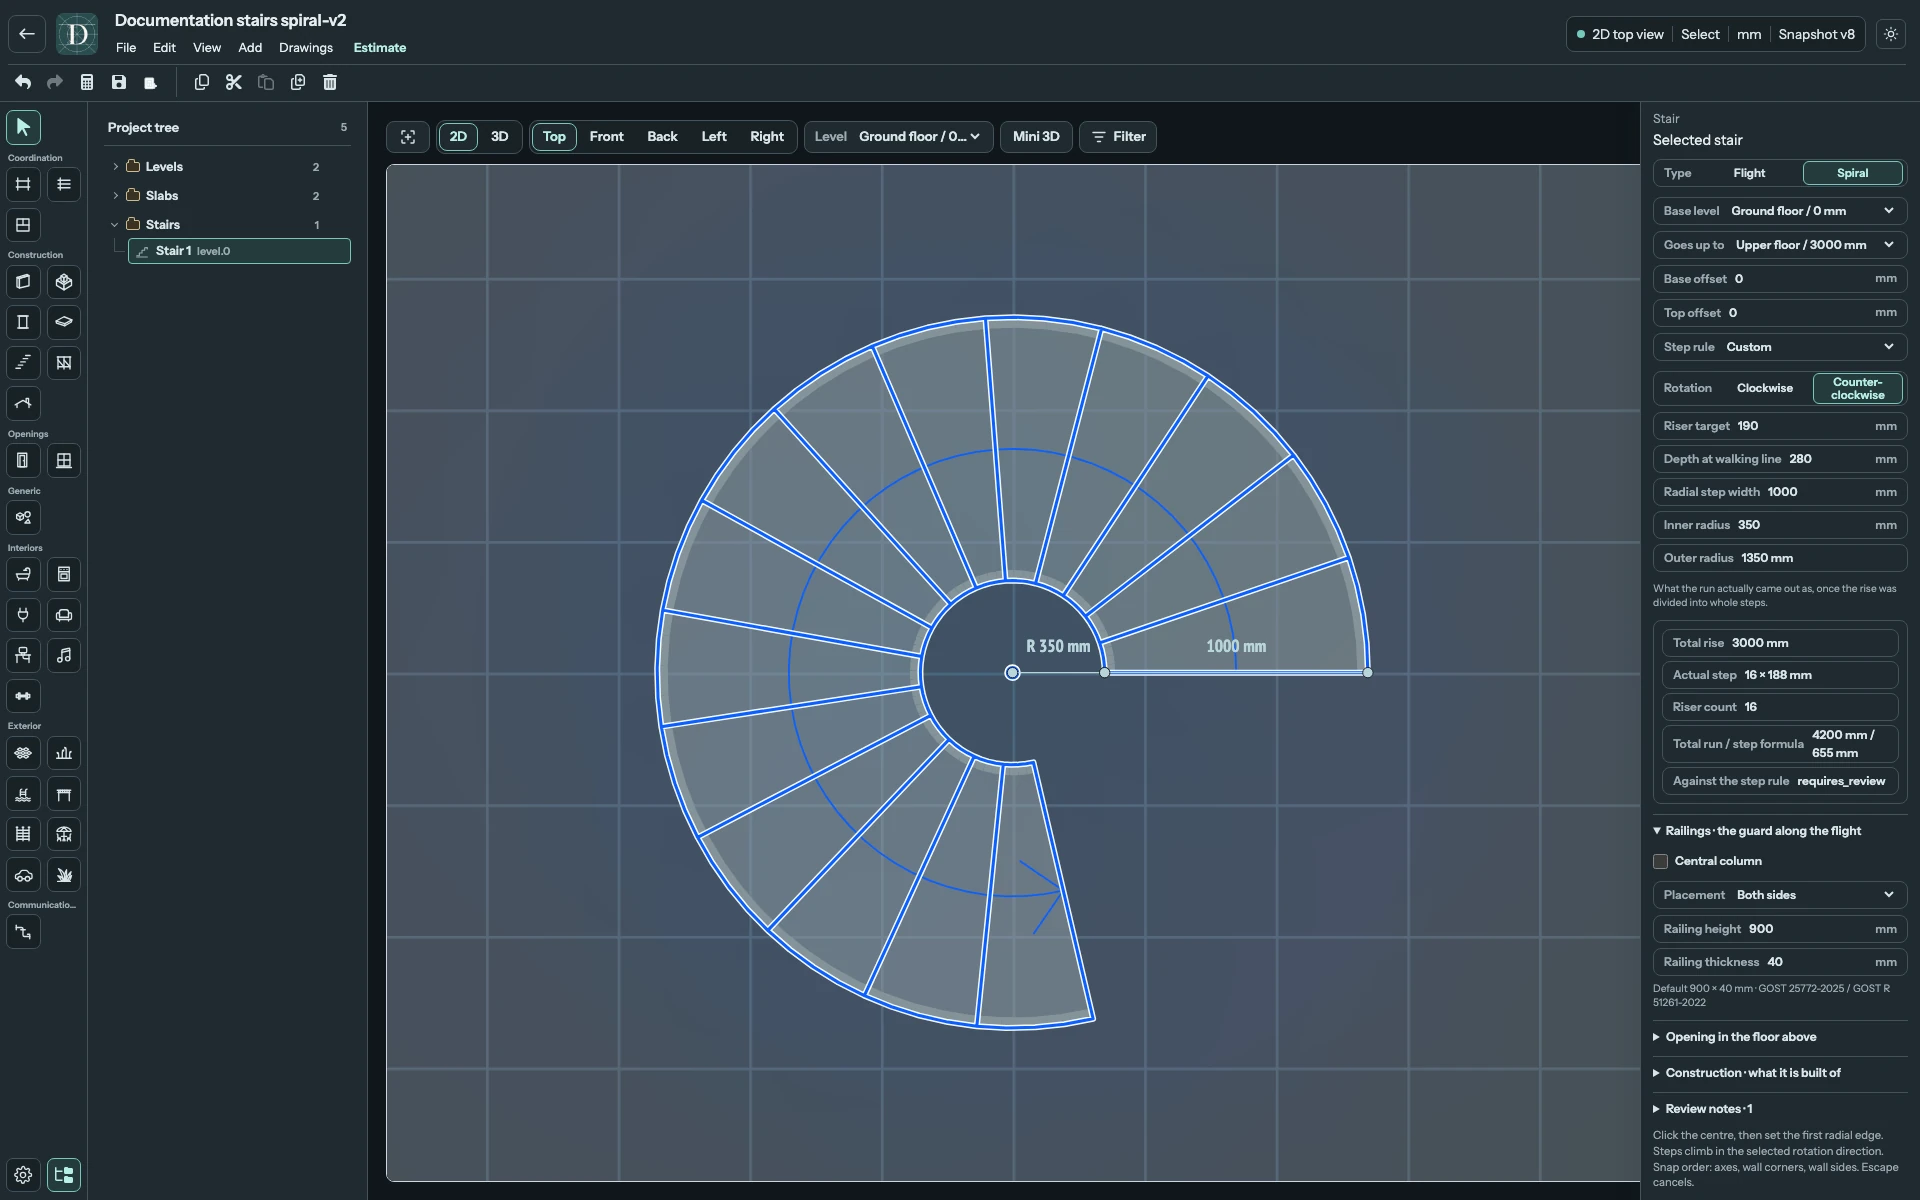Pick the slab tool in Construction
The width and height of the screenshot is (1920, 1200).
pos(64,322)
